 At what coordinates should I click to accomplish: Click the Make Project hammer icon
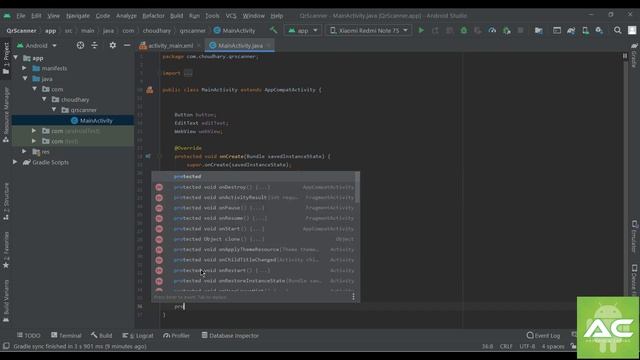(273, 30)
